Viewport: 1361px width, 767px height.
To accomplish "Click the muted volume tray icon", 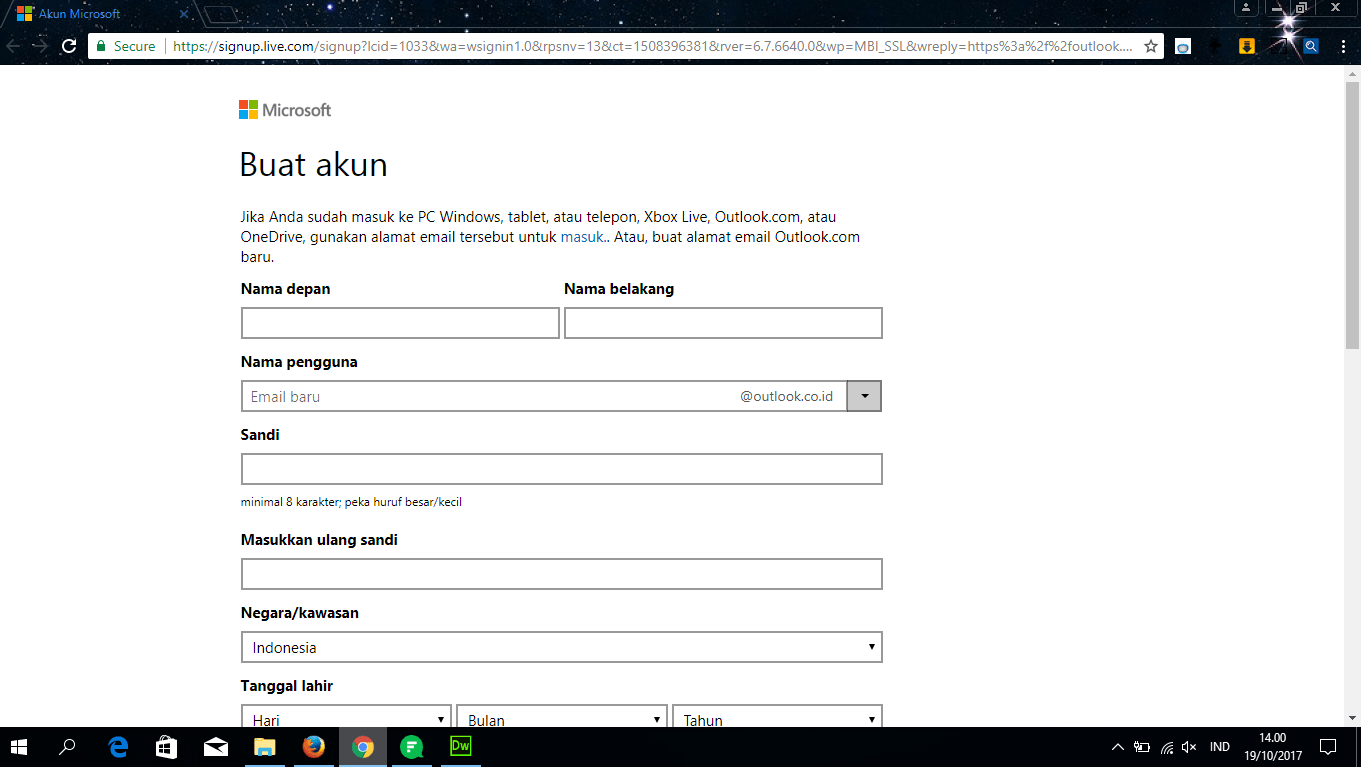I will [1189, 747].
